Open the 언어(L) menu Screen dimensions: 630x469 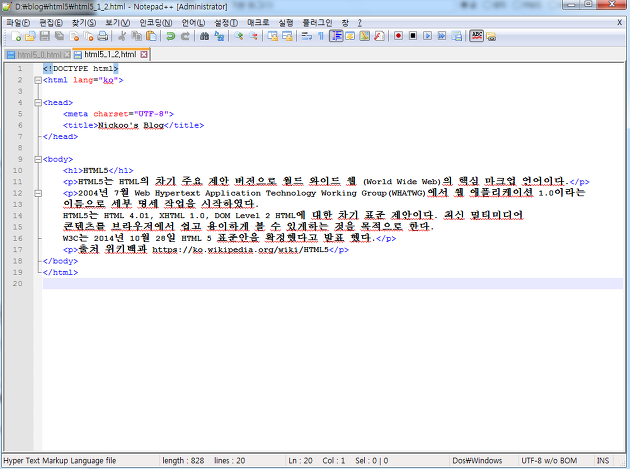click(x=193, y=23)
